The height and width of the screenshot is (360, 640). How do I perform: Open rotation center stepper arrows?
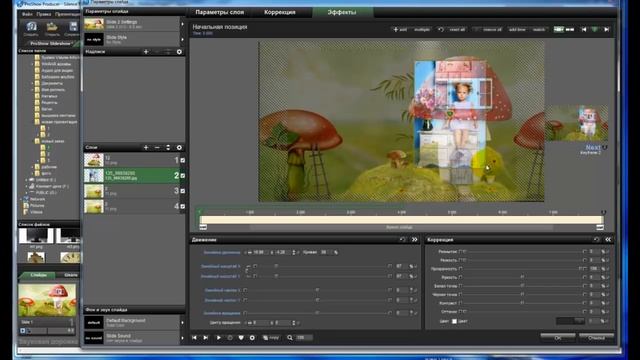293,322
